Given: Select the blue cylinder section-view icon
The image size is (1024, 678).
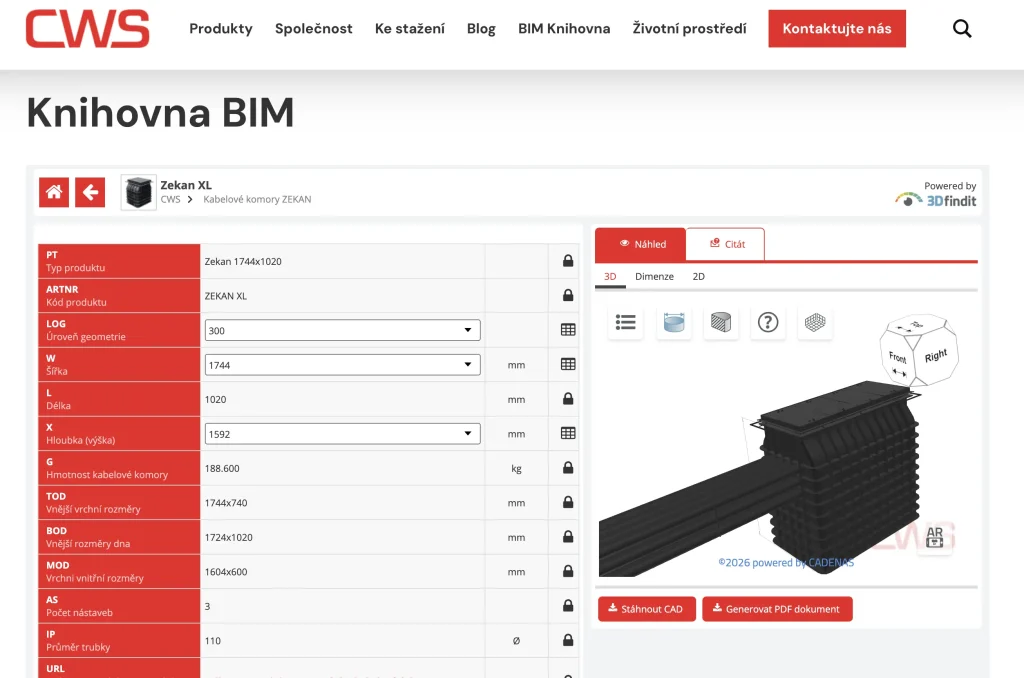Looking at the screenshot, I should (x=673, y=322).
